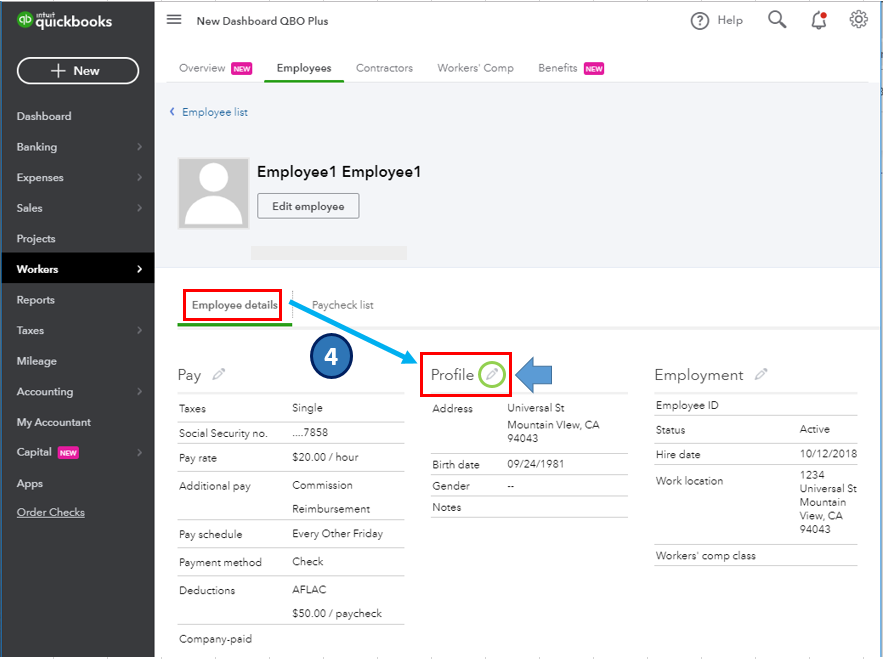Click the hire date '10/12/2018'
The width and height of the screenshot is (883, 659).
(x=828, y=453)
